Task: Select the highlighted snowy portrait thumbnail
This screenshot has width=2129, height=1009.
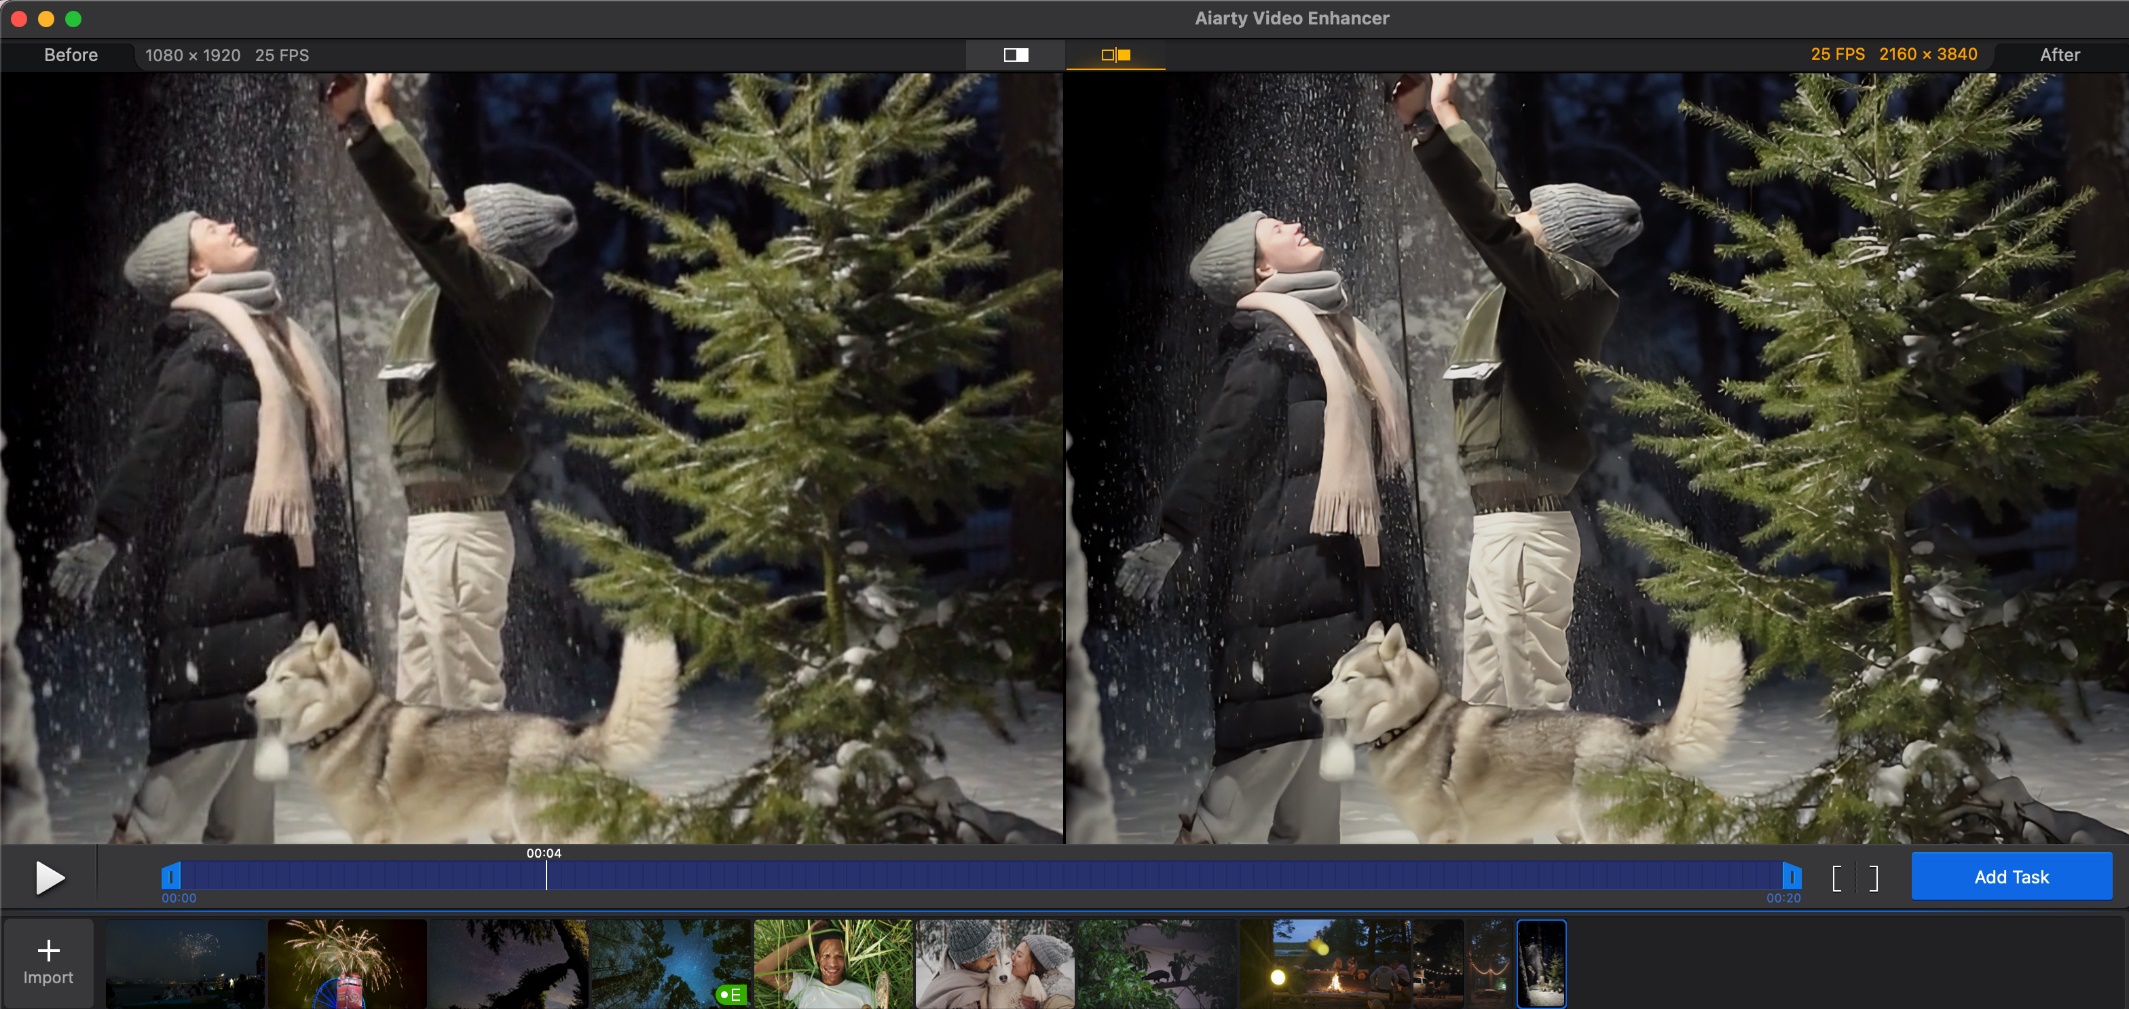Action: tap(1541, 963)
